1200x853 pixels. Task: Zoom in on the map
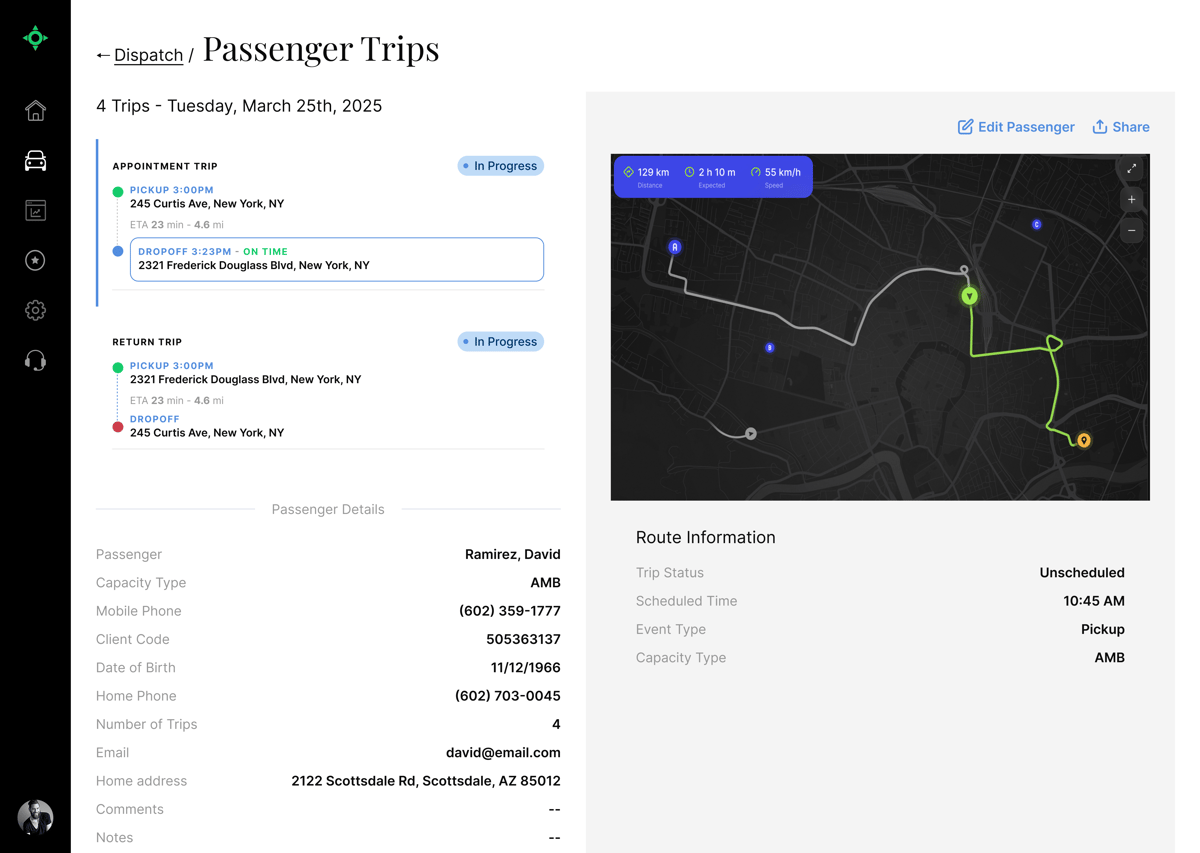tap(1131, 200)
